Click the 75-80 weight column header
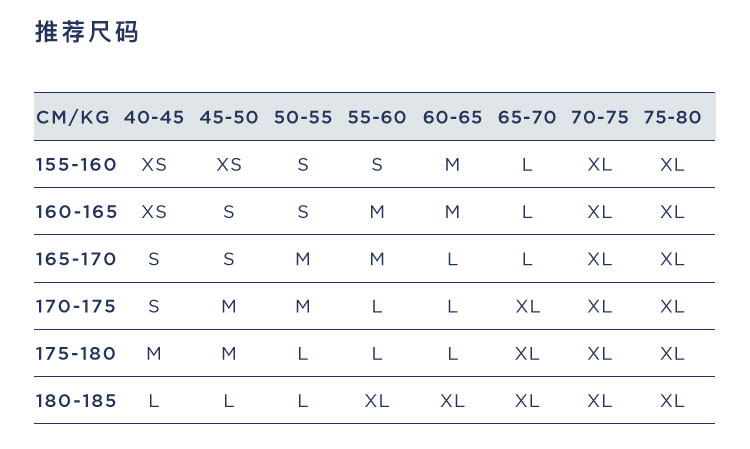 672,117
